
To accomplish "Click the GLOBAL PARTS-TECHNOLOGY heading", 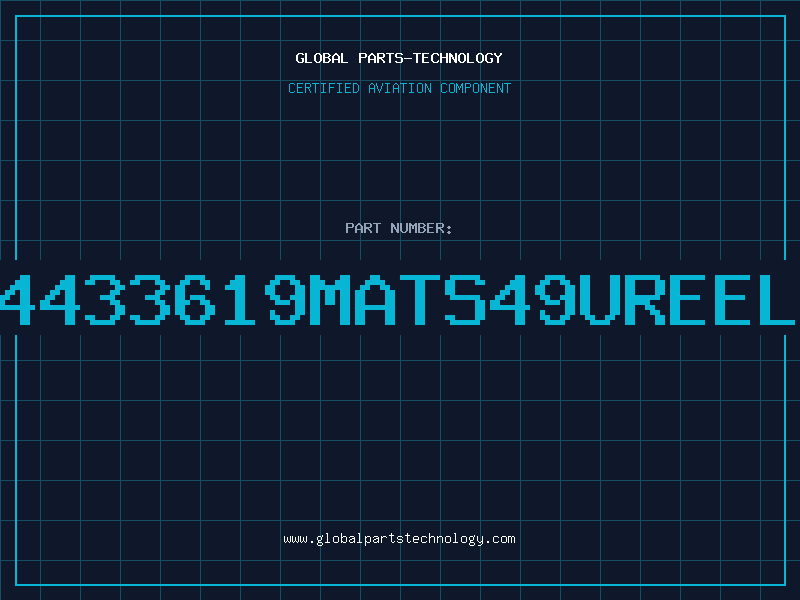I will (399, 58).
